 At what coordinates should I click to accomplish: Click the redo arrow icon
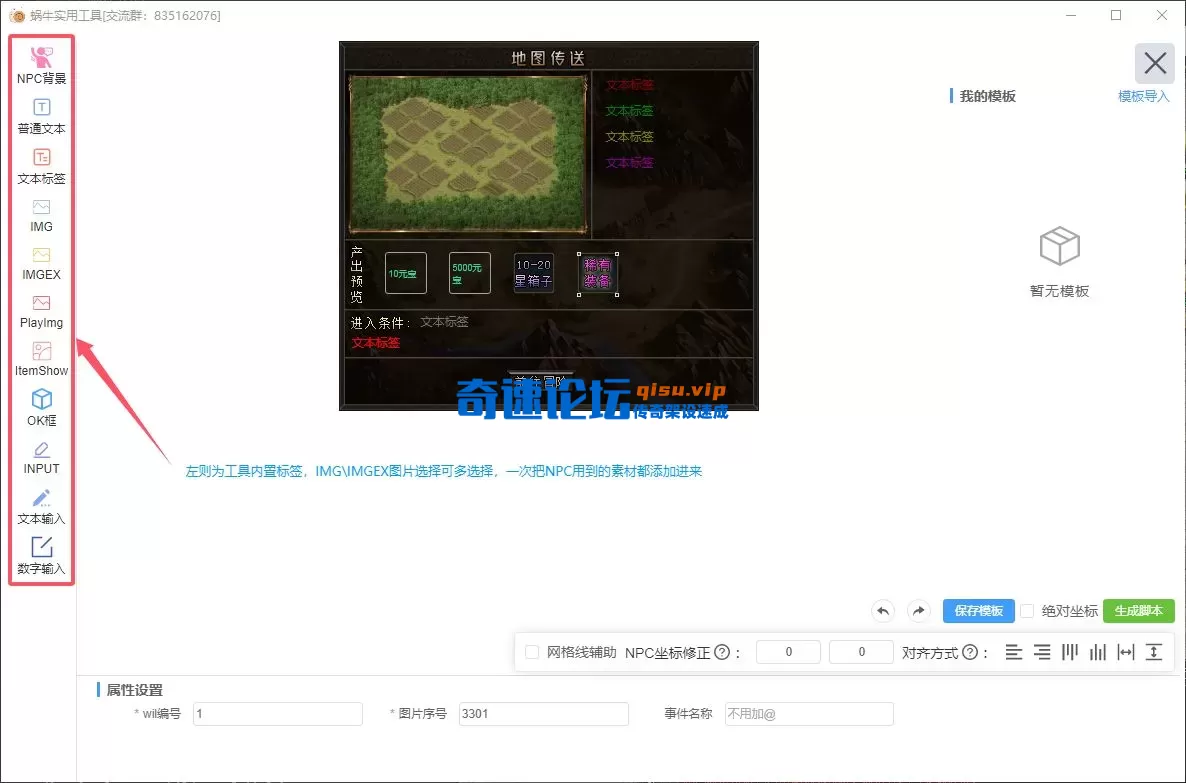tap(918, 611)
